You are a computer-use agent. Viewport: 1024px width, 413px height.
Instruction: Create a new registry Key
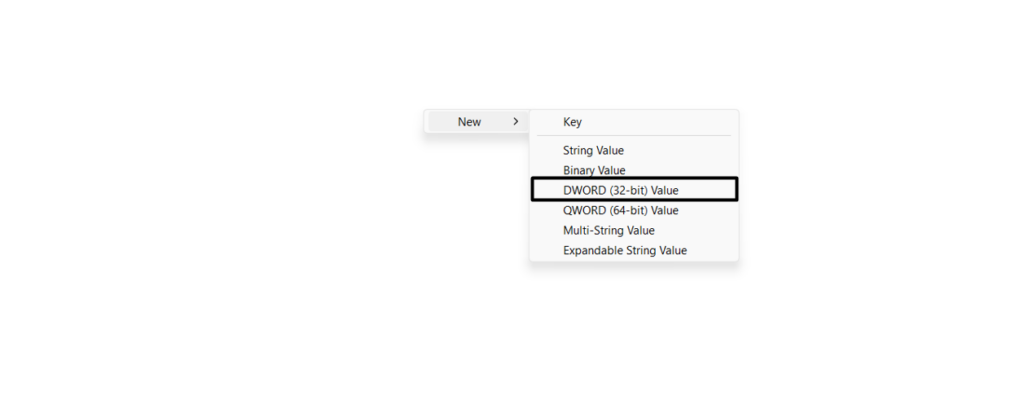pyautogui.click(x=572, y=122)
